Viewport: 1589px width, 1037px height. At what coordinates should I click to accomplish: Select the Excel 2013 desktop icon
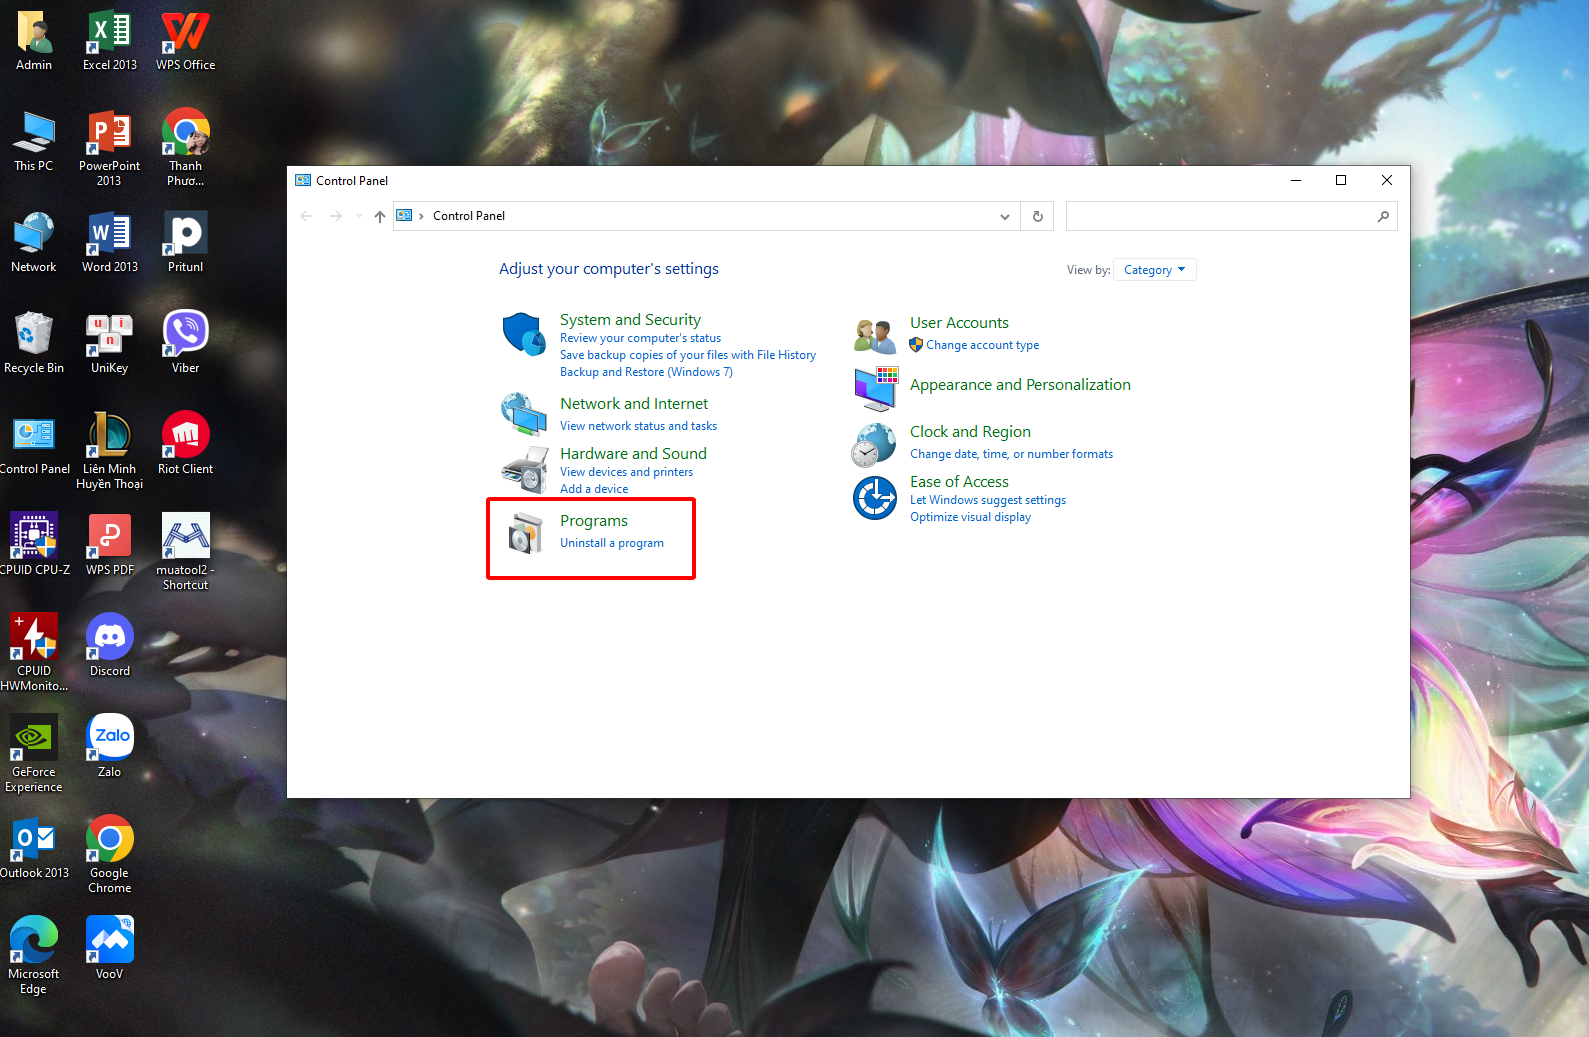click(110, 41)
